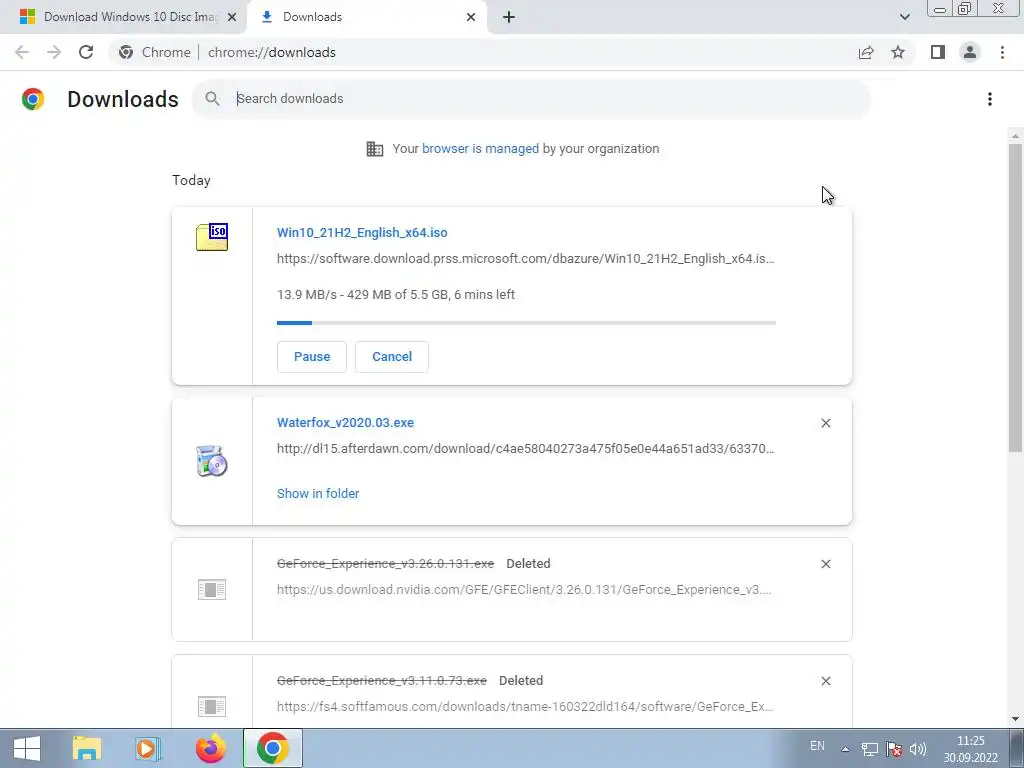Click the nvidia.com source URL
The width and height of the screenshot is (1024, 768).
524,590
